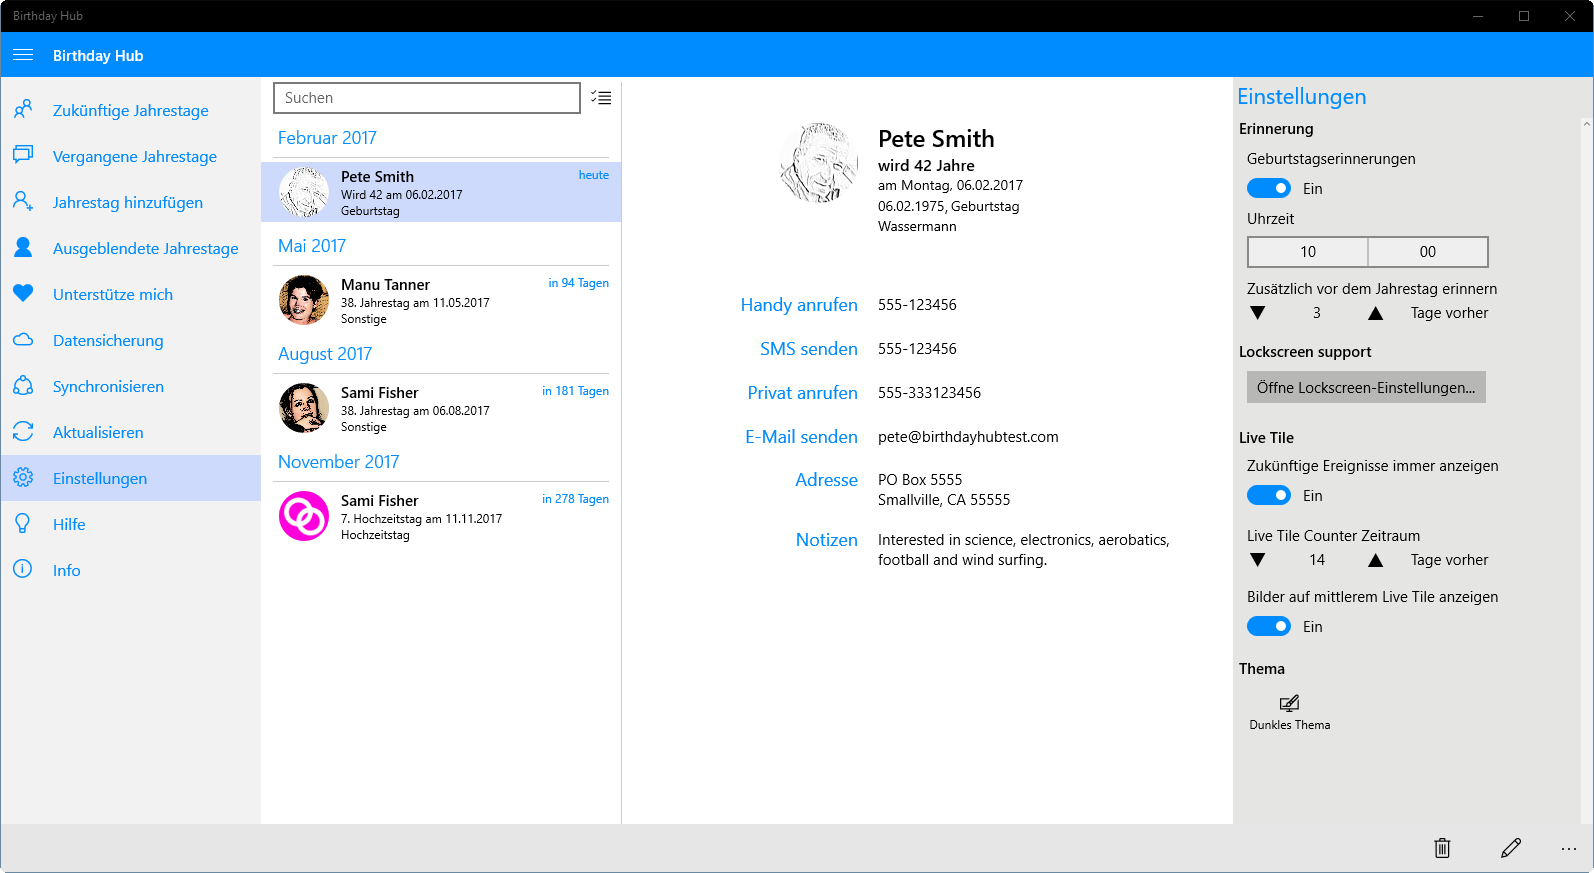Decrease reminder days before Jahrestag

[x=1258, y=313]
